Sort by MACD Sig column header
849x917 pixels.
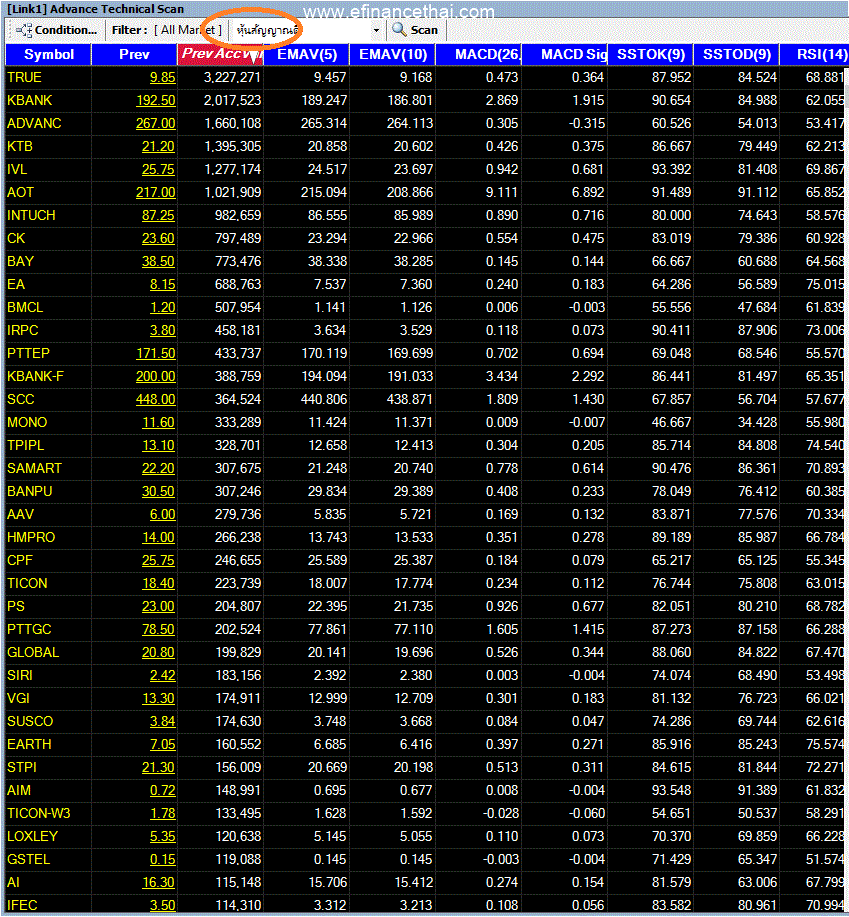(x=564, y=54)
